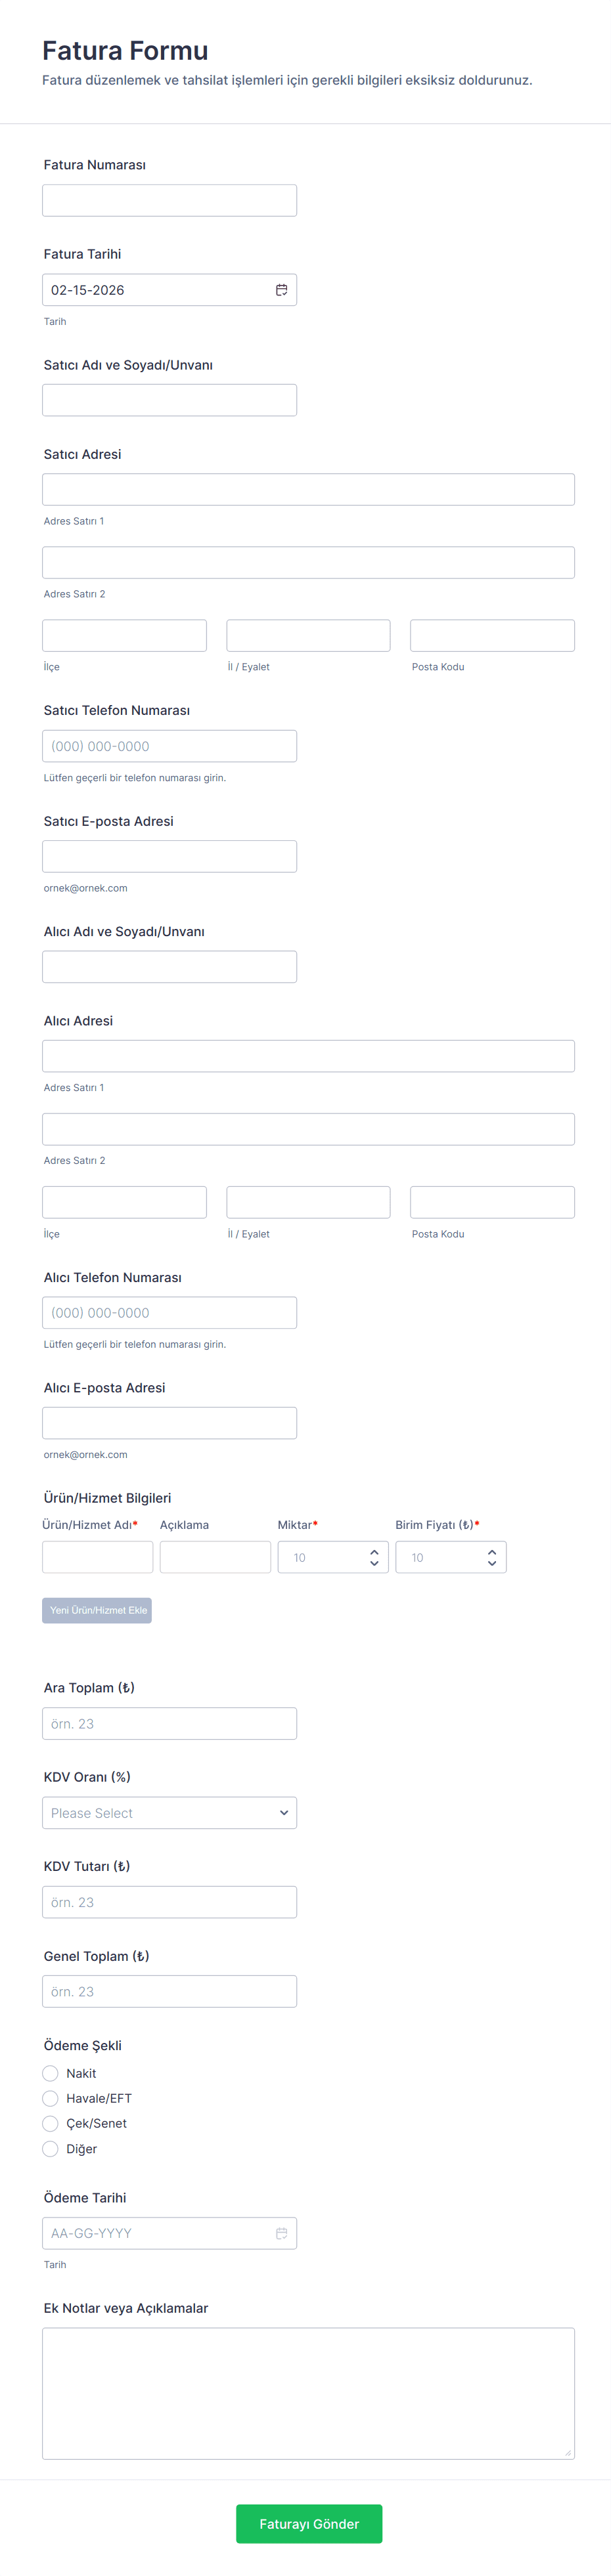611x2576 pixels.
Task: Select the Çek/Senet radio button
Action: [x=51, y=2123]
